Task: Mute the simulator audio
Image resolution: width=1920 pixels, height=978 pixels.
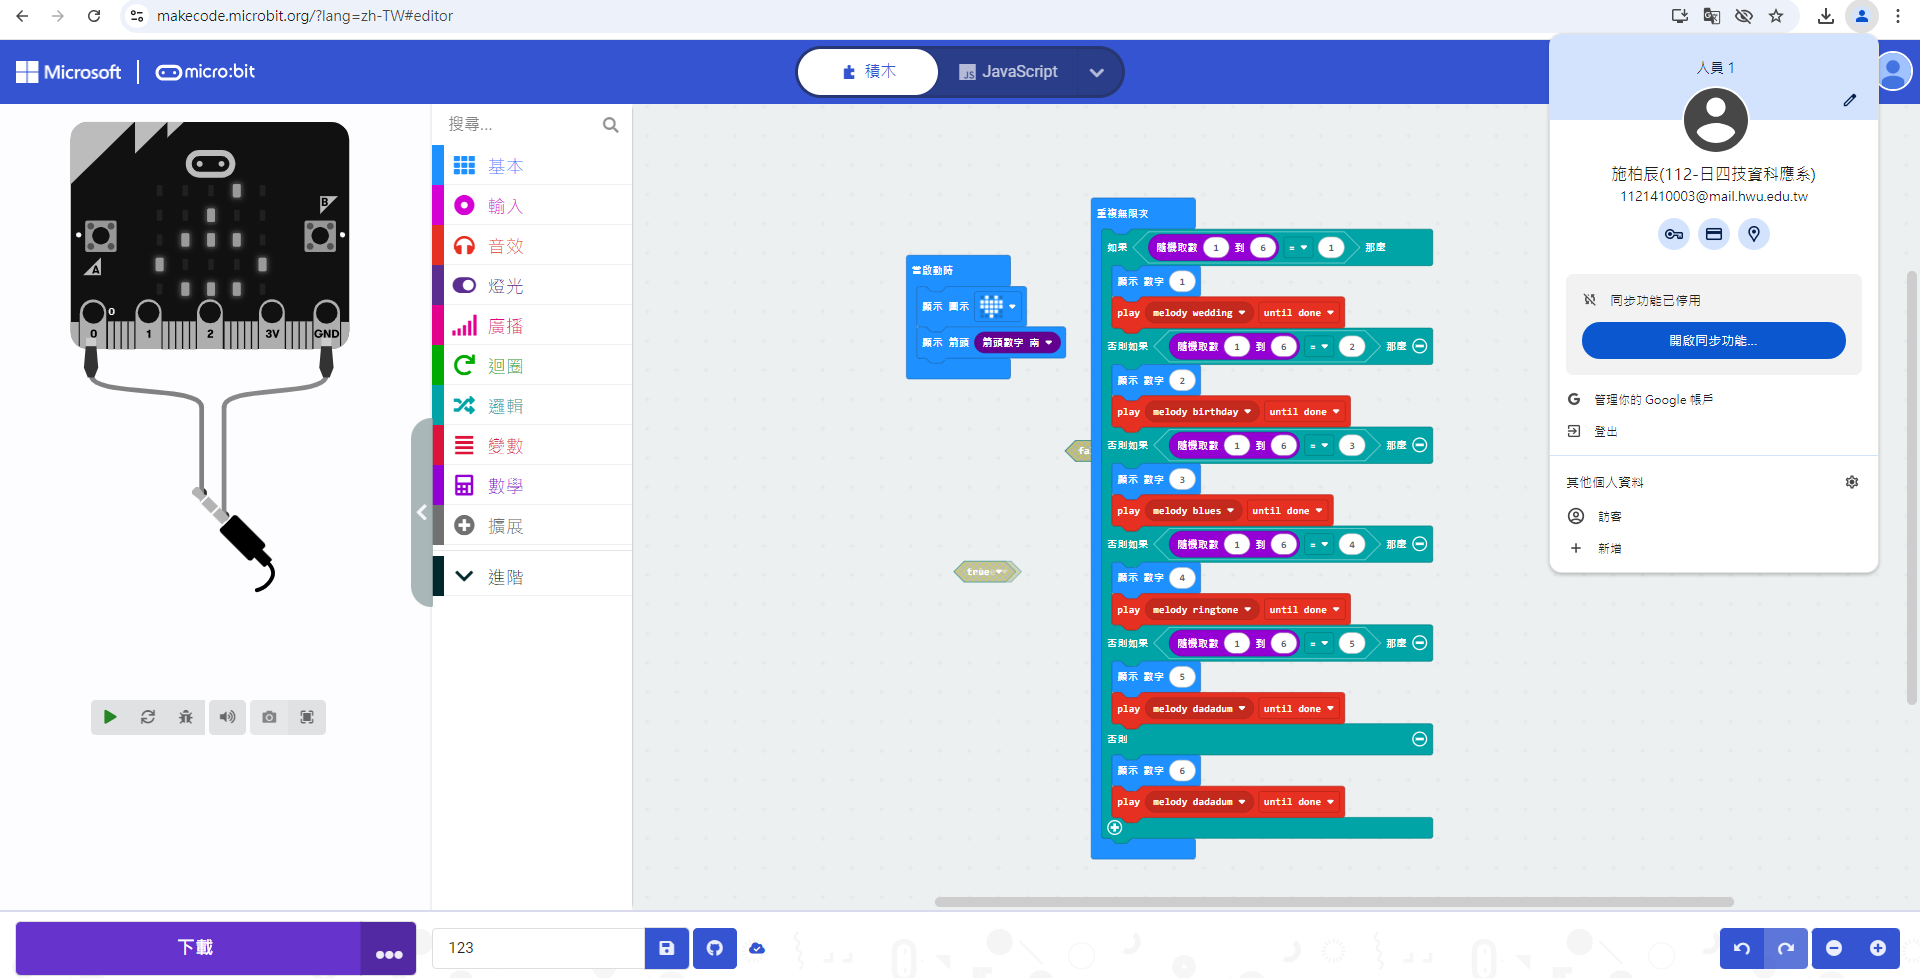Action: tap(228, 717)
